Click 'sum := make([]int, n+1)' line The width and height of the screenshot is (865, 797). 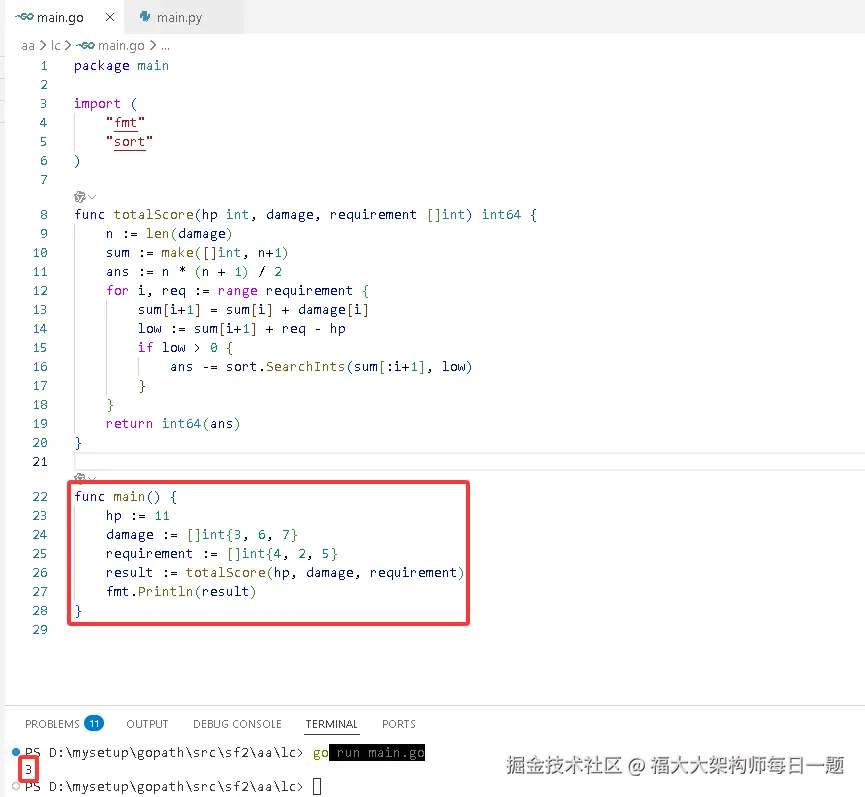pyautogui.click(x=197, y=253)
